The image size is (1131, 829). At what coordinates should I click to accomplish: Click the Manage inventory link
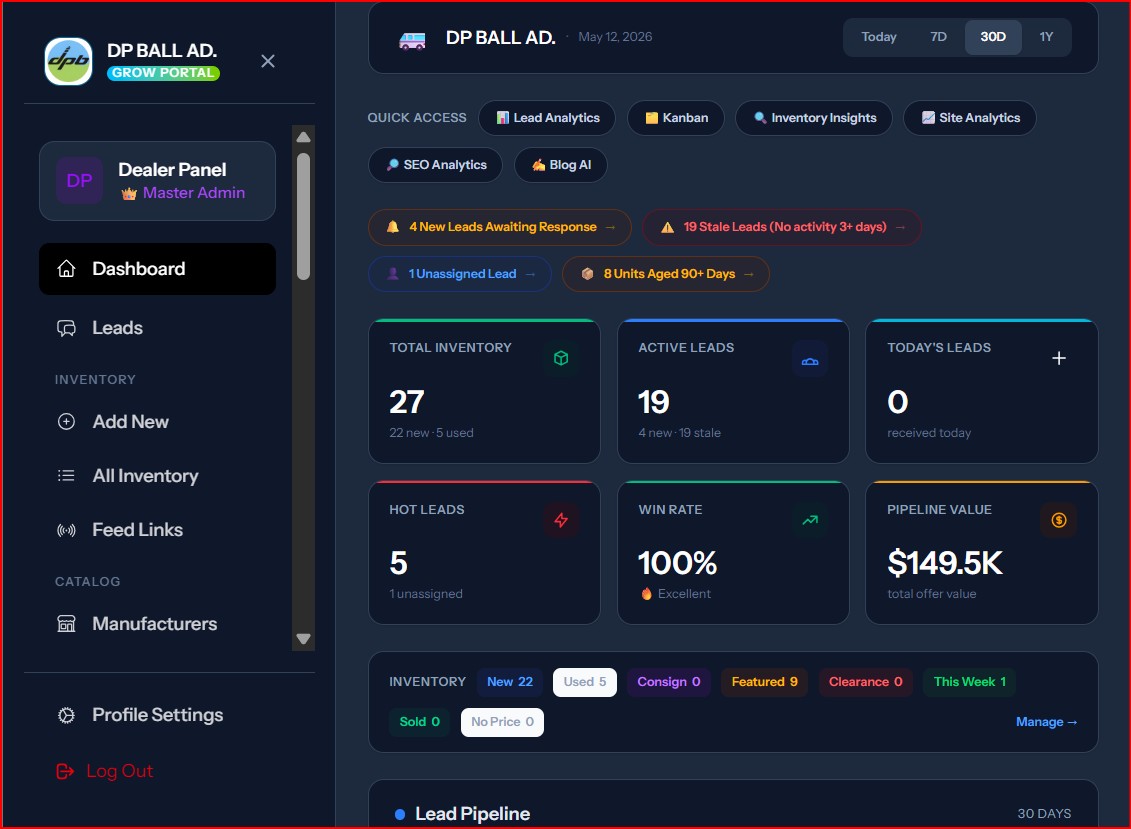click(x=1047, y=721)
